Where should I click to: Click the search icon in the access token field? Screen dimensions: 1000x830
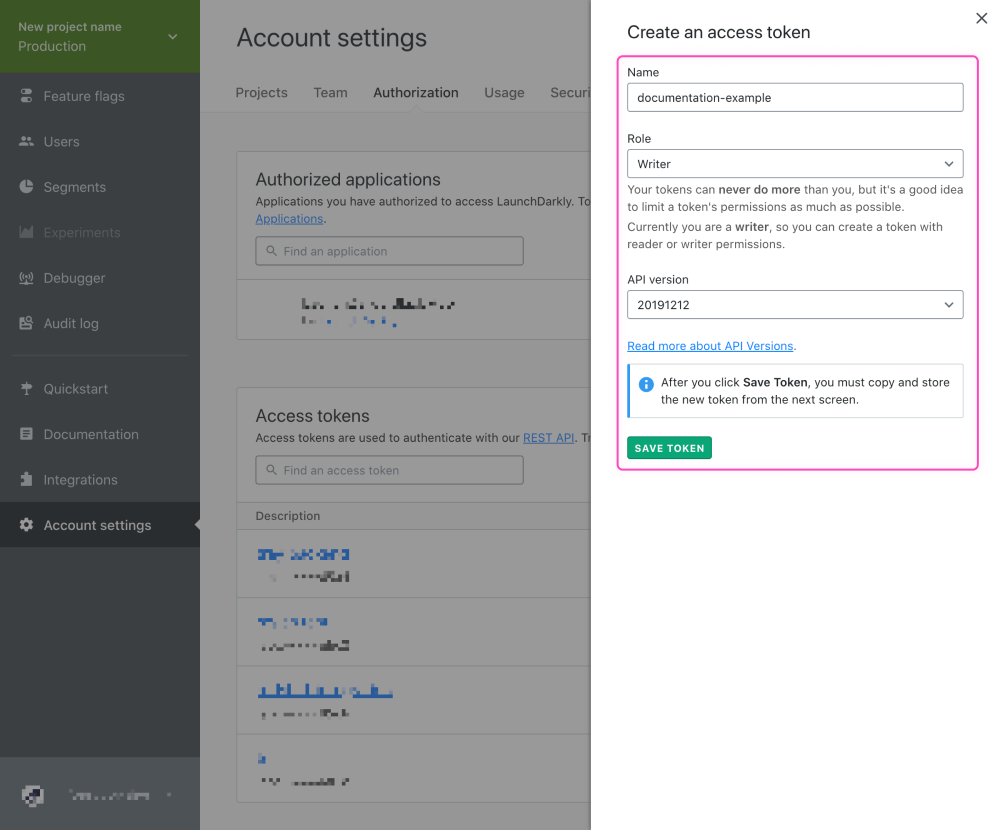click(x=271, y=470)
